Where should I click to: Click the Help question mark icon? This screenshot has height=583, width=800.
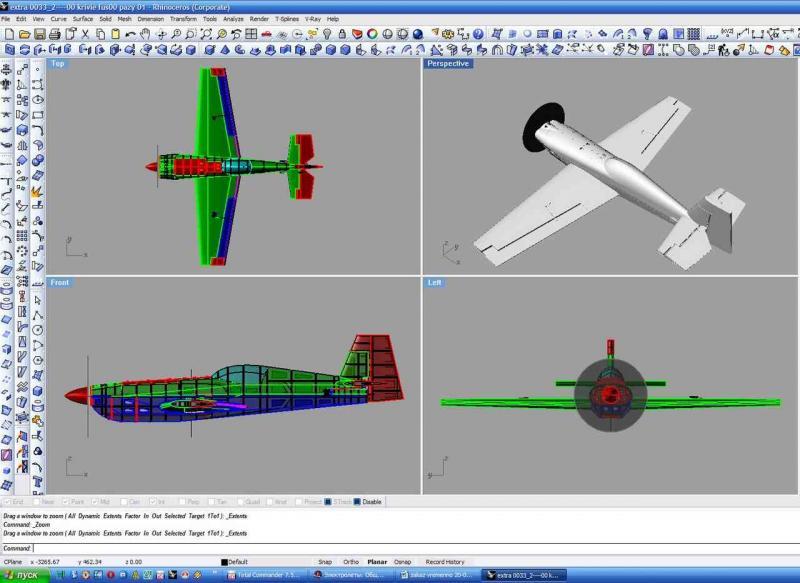pyautogui.click(x=479, y=33)
